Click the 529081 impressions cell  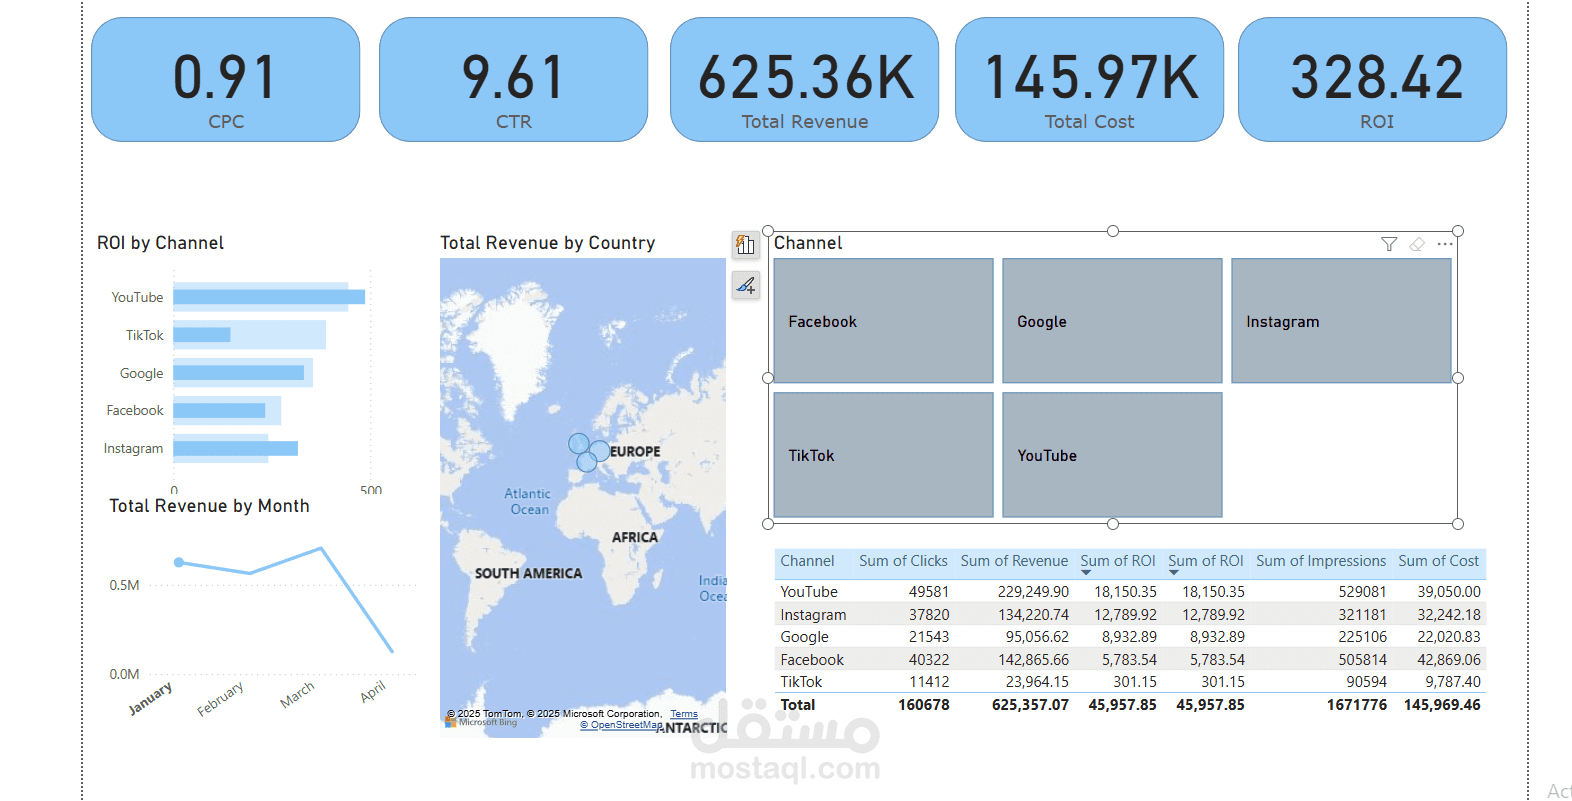(x=1363, y=592)
